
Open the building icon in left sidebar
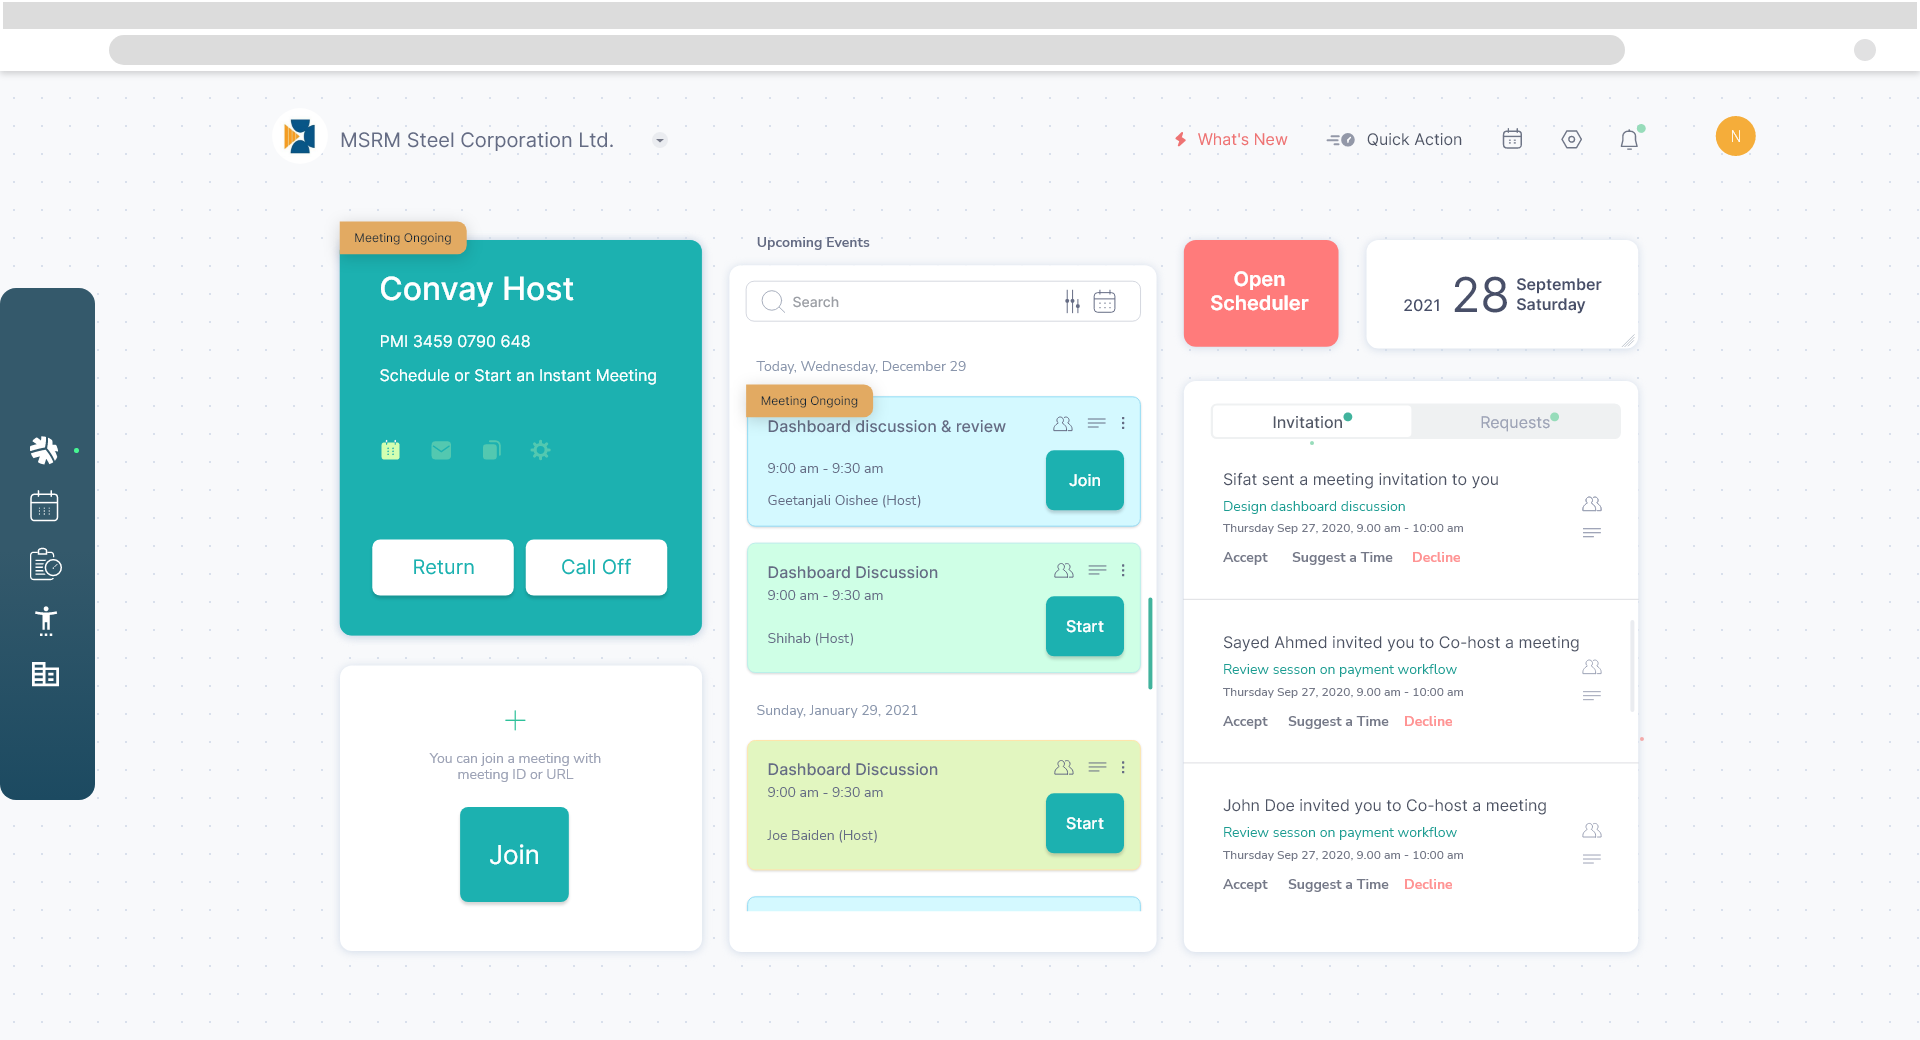[45, 675]
